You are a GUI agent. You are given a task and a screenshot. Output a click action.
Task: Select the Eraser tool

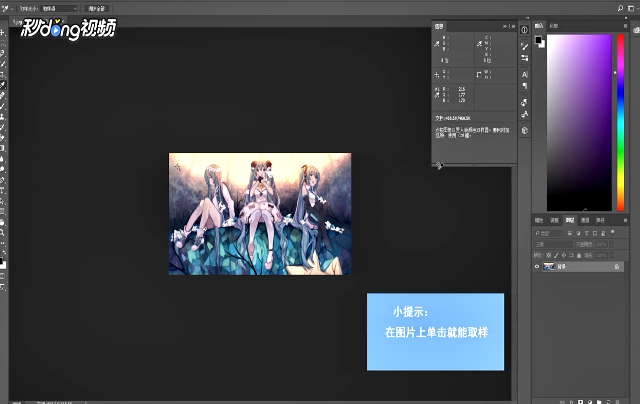point(2,138)
